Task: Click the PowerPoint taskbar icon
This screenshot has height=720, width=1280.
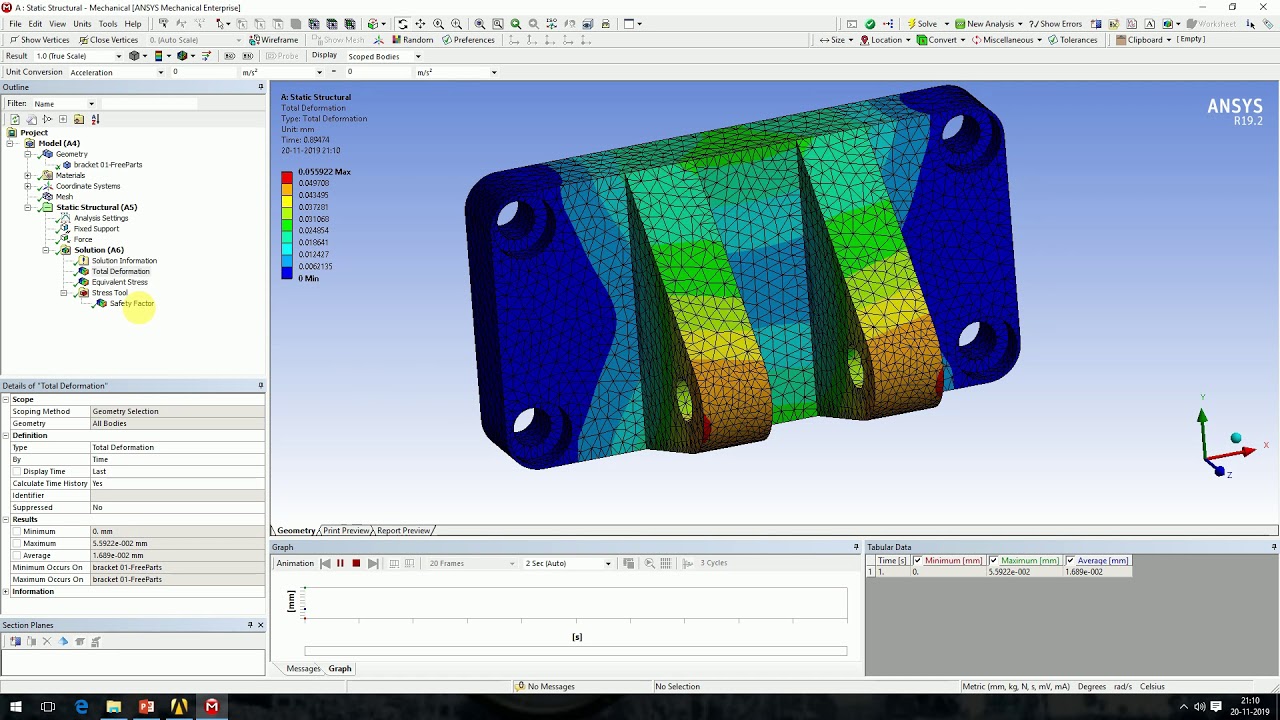Action: point(146,707)
